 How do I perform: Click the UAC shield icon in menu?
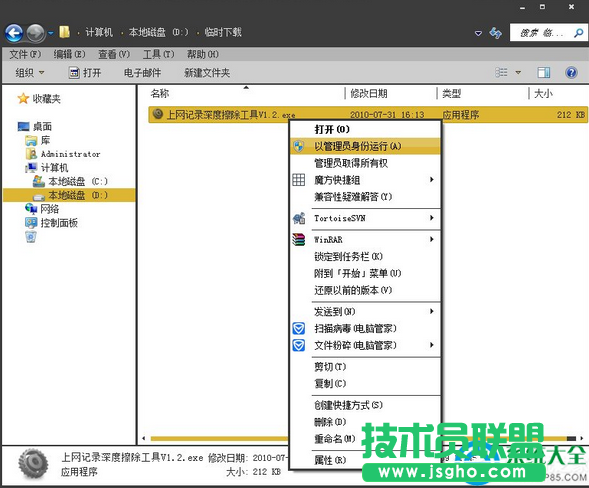[299, 146]
